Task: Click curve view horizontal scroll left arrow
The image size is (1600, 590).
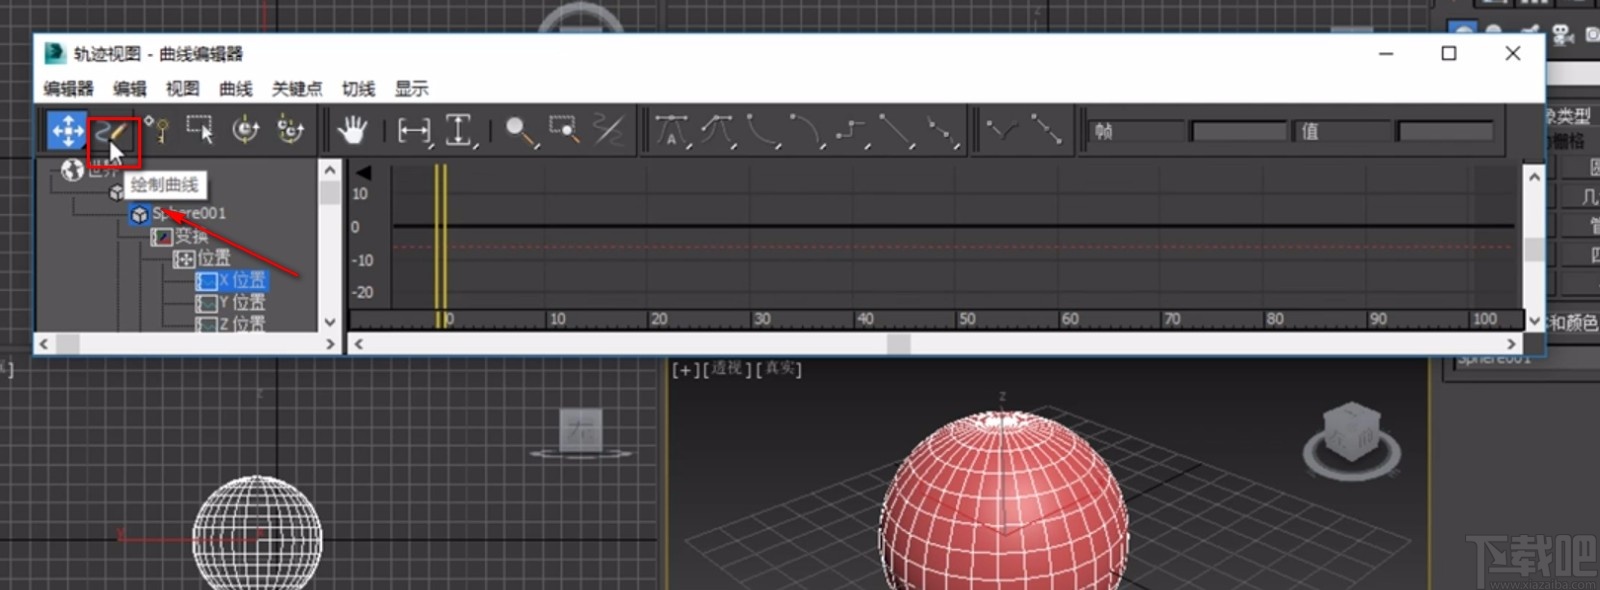Action: [358, 343]
